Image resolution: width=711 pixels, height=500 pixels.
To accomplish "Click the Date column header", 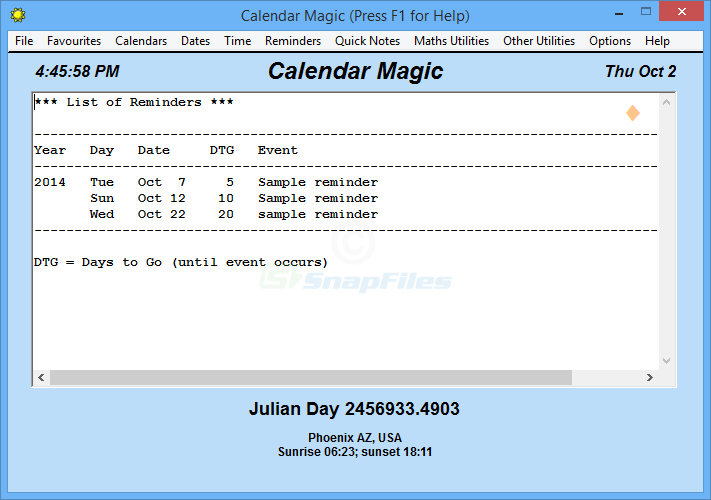I will [x=154, y=150].
